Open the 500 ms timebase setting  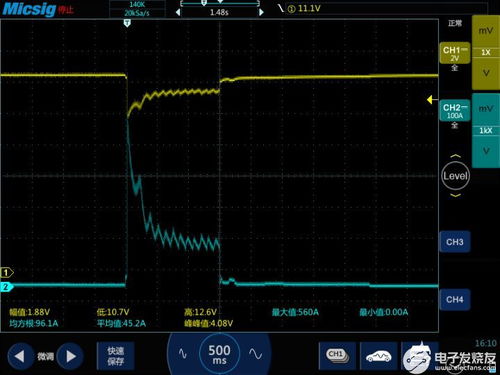click(219, 354)
